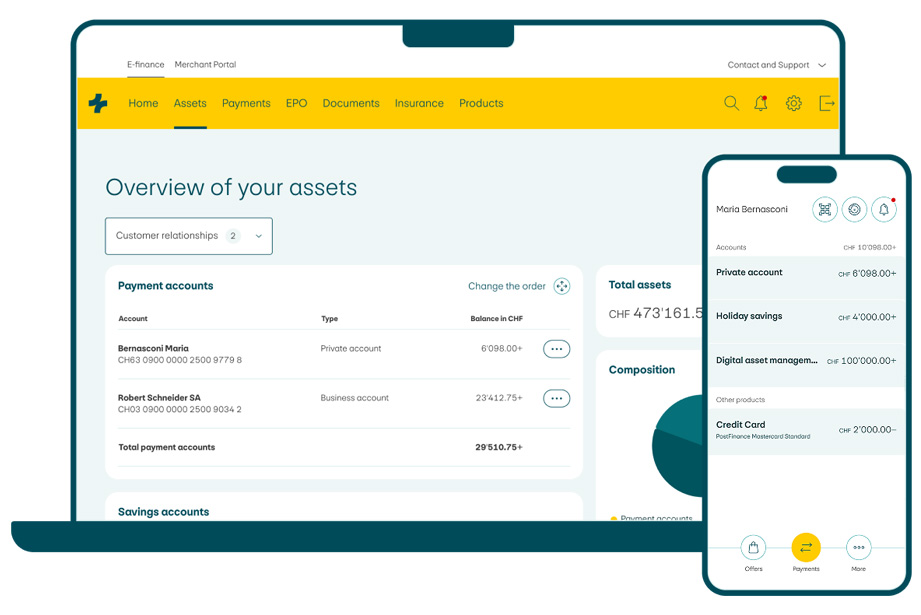Open the Insurance menu item
Viewport: 921px width, 615px height.
pos(419,103)
